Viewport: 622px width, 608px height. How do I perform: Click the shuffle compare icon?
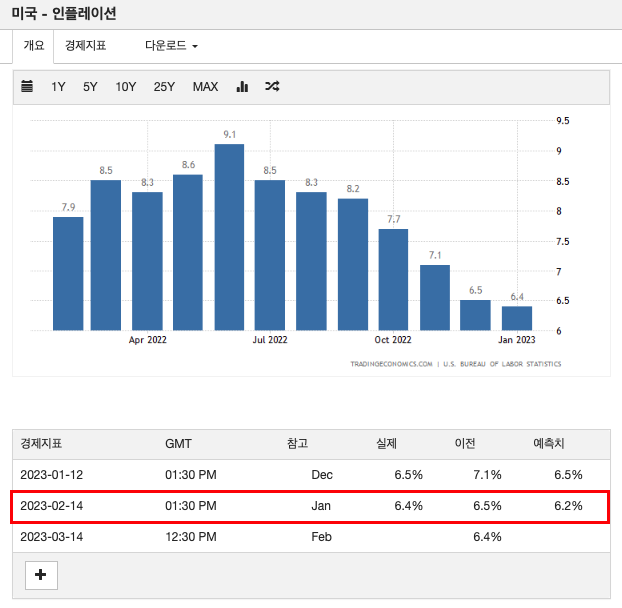(x=272, y=86)
